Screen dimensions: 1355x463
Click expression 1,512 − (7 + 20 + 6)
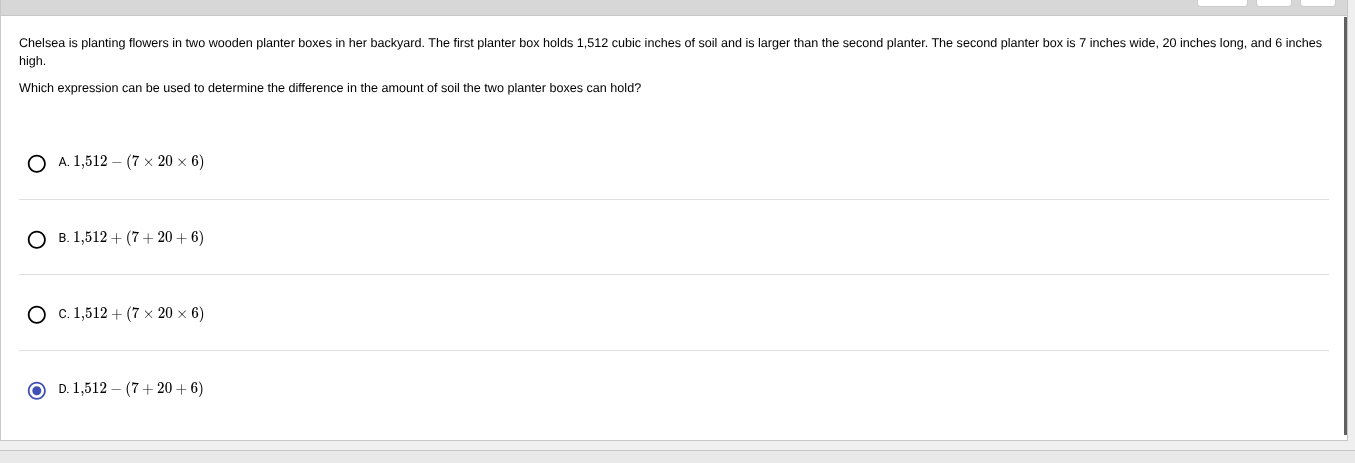(x=138, y=389)
